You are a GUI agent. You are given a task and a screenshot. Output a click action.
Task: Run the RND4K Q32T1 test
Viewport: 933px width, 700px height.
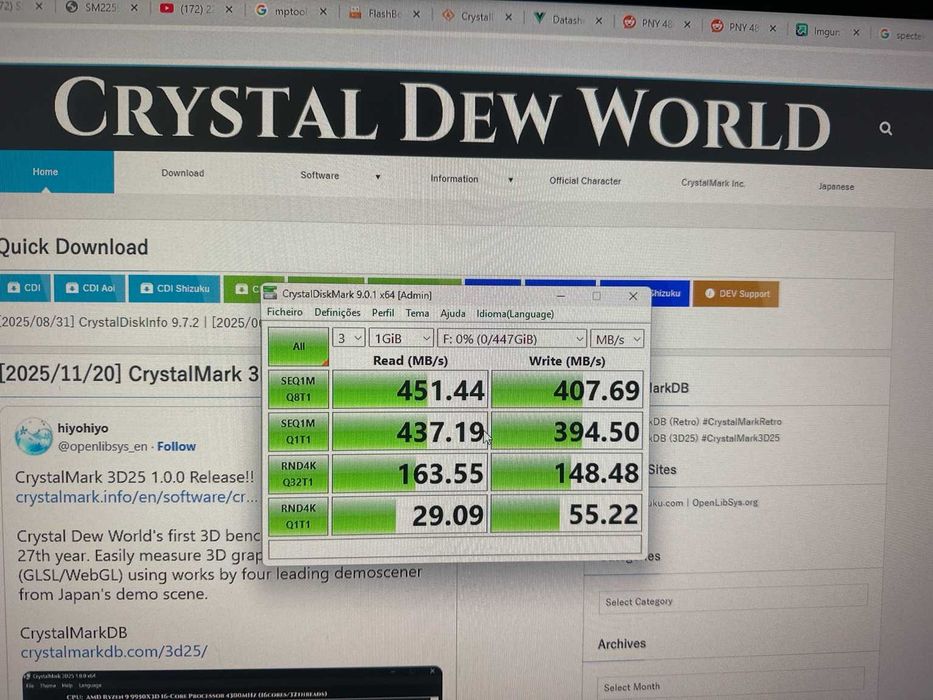pos(298,474)
